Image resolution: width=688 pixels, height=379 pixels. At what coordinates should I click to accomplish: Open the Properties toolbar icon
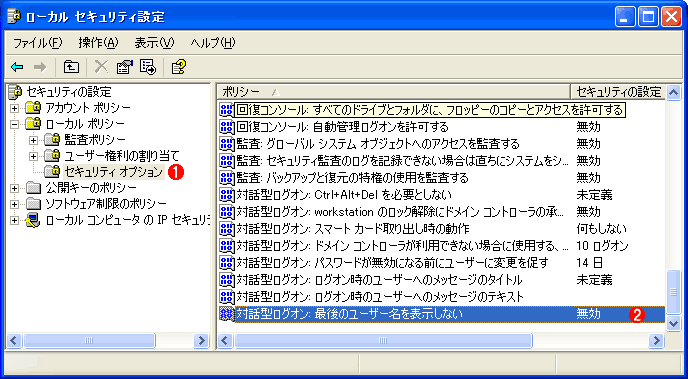click(x=125, y=67)
